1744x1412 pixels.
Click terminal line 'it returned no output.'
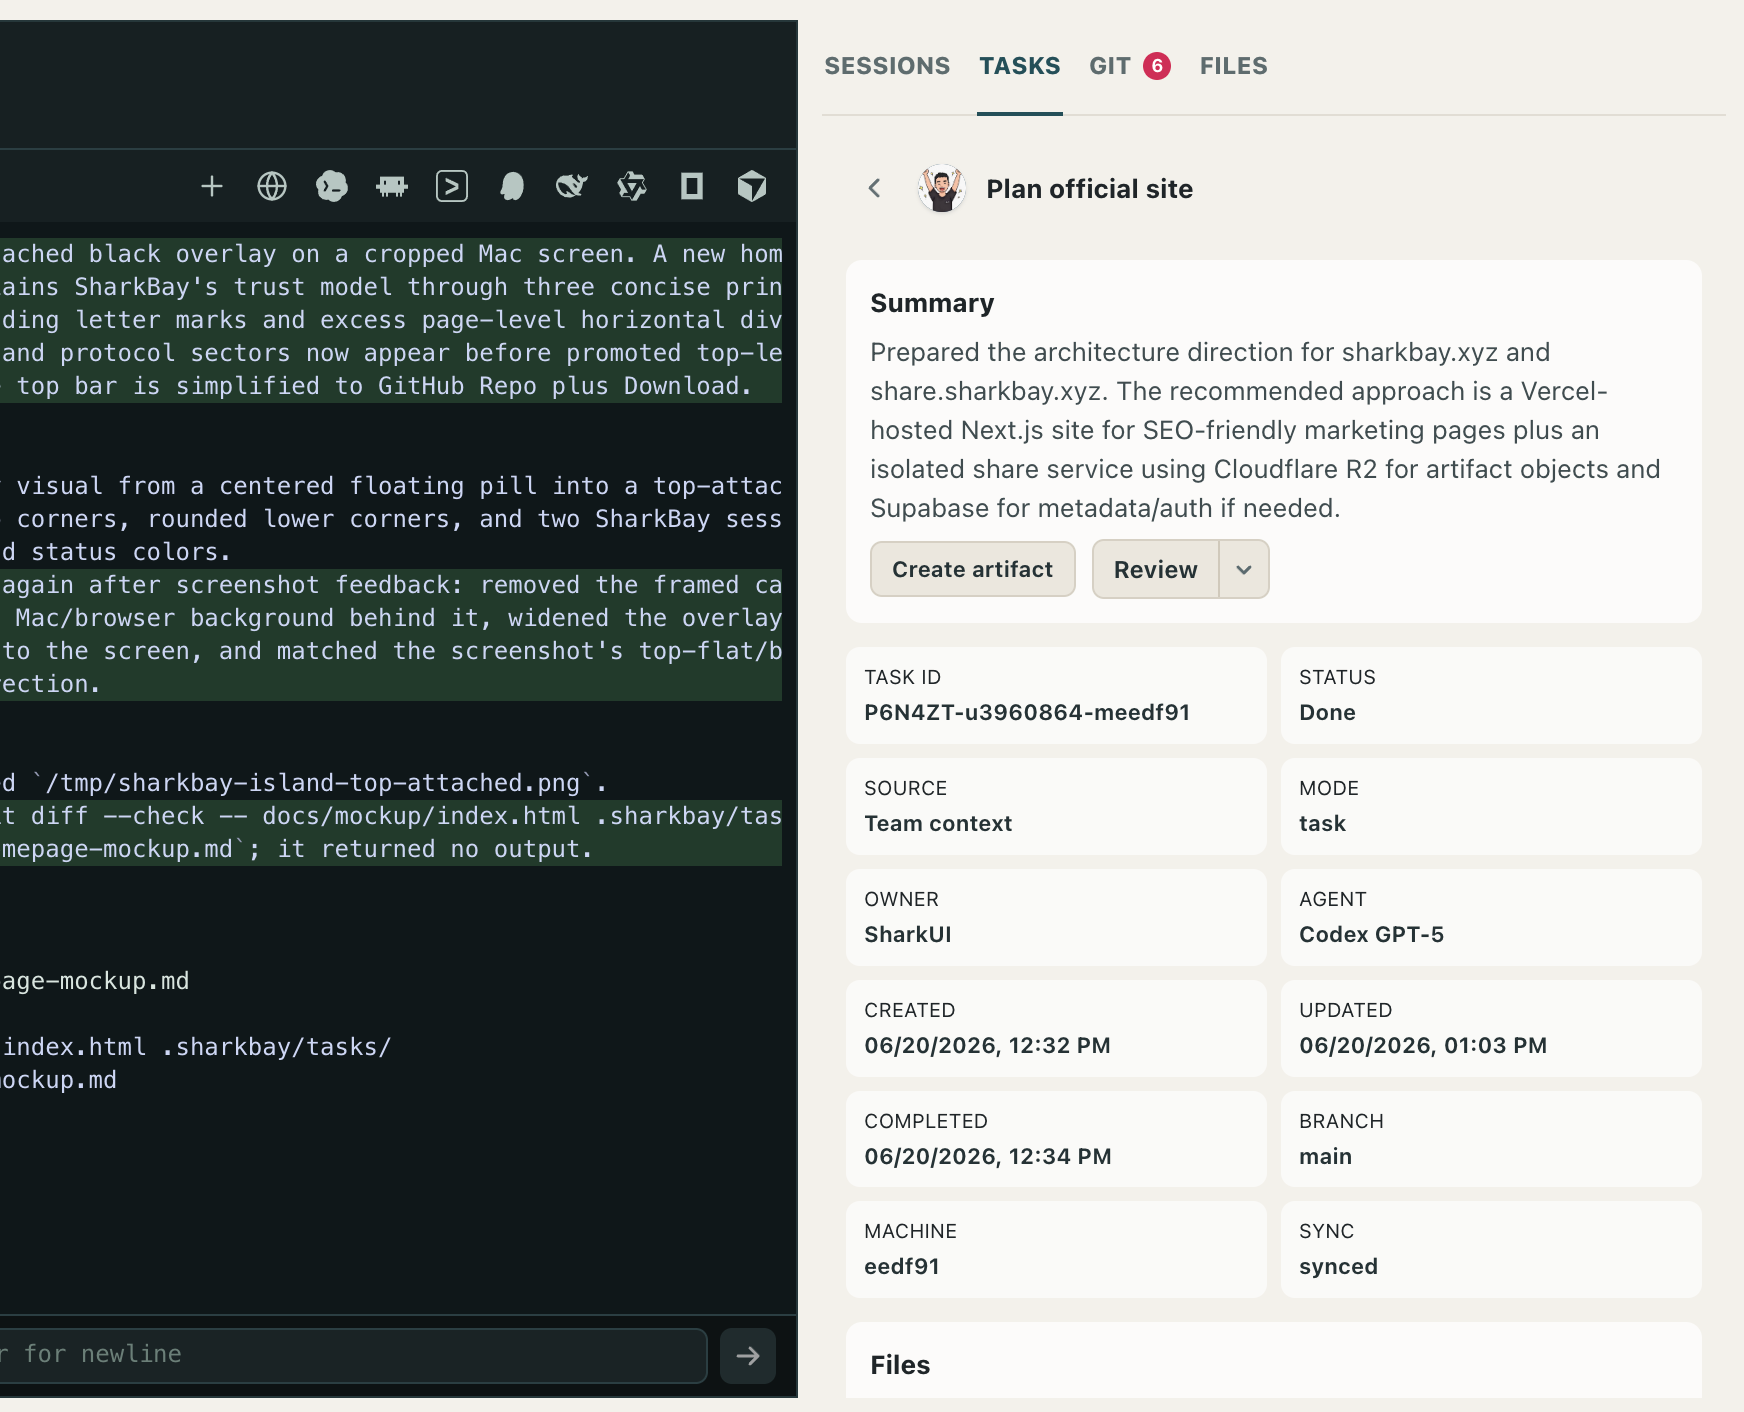[x=297, y=849]
